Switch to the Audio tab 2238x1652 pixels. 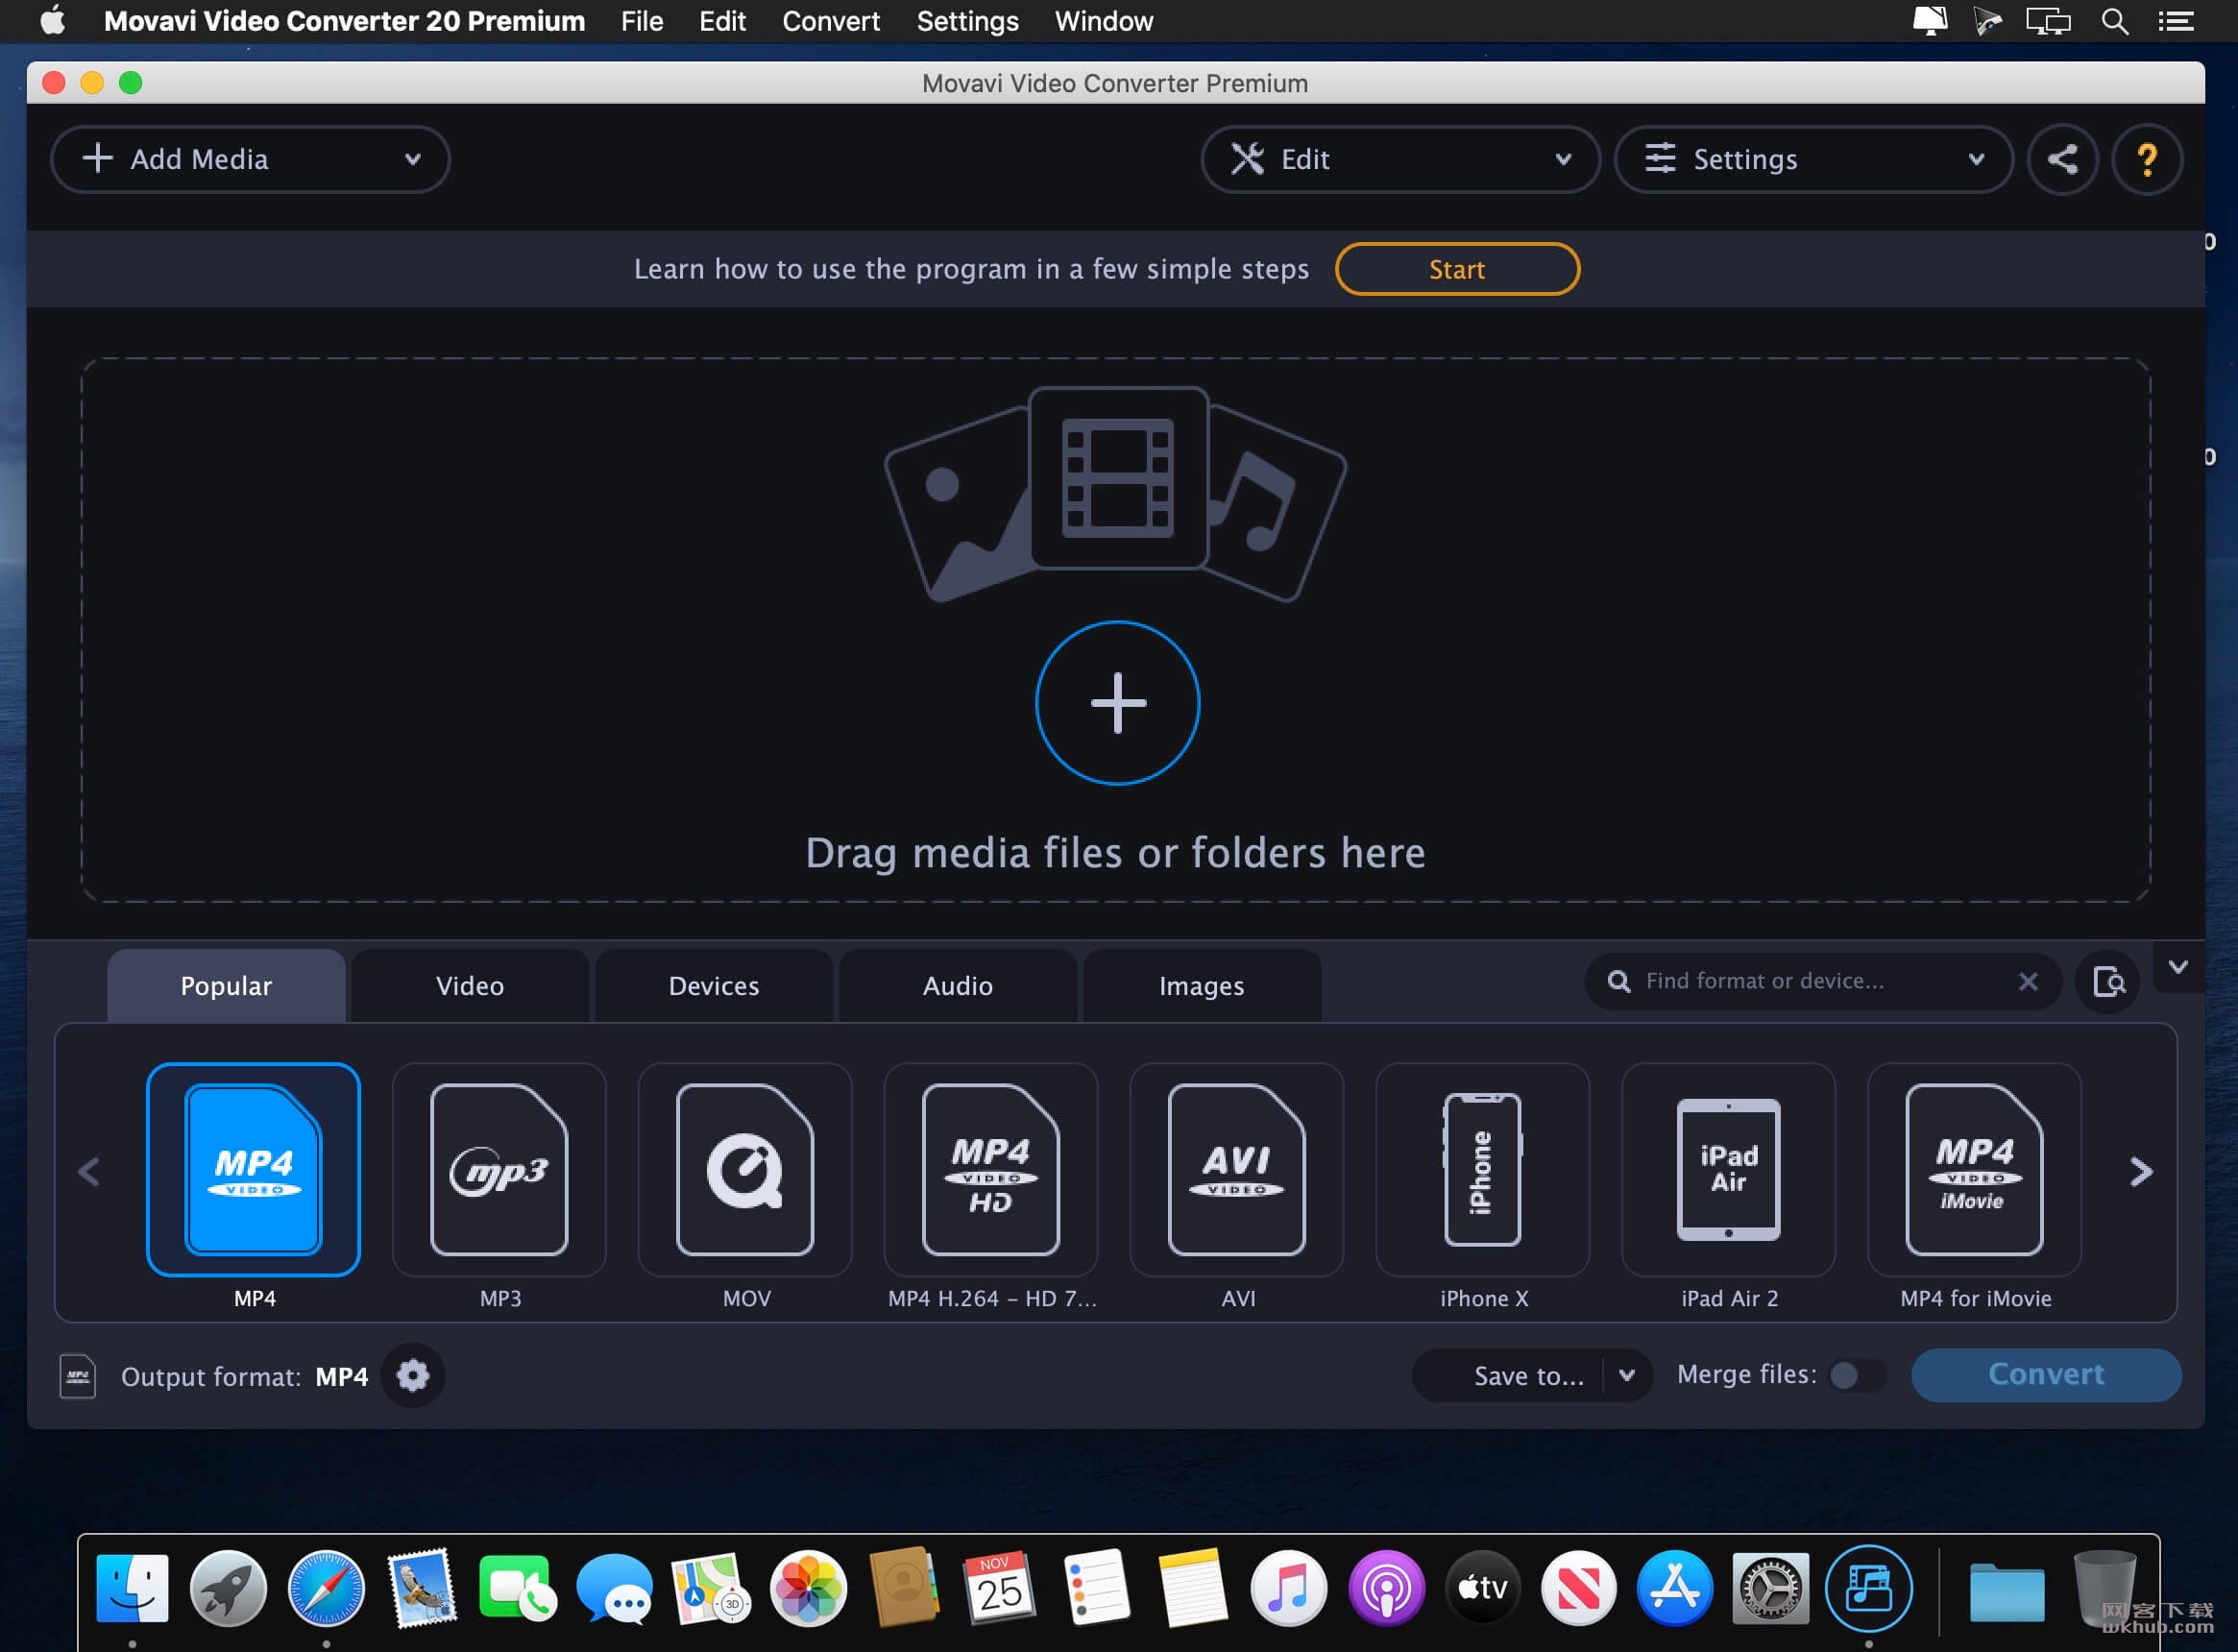pyautogui.click(x=958, y=986)
